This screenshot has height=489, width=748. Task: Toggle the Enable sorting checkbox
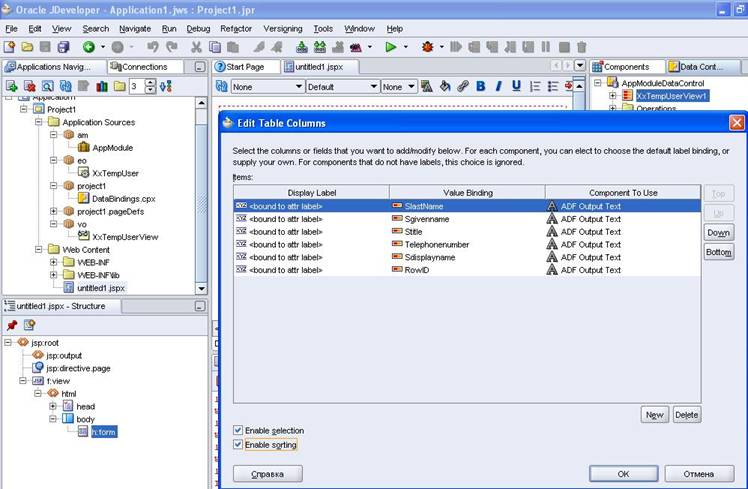click(x=238, y=445)
